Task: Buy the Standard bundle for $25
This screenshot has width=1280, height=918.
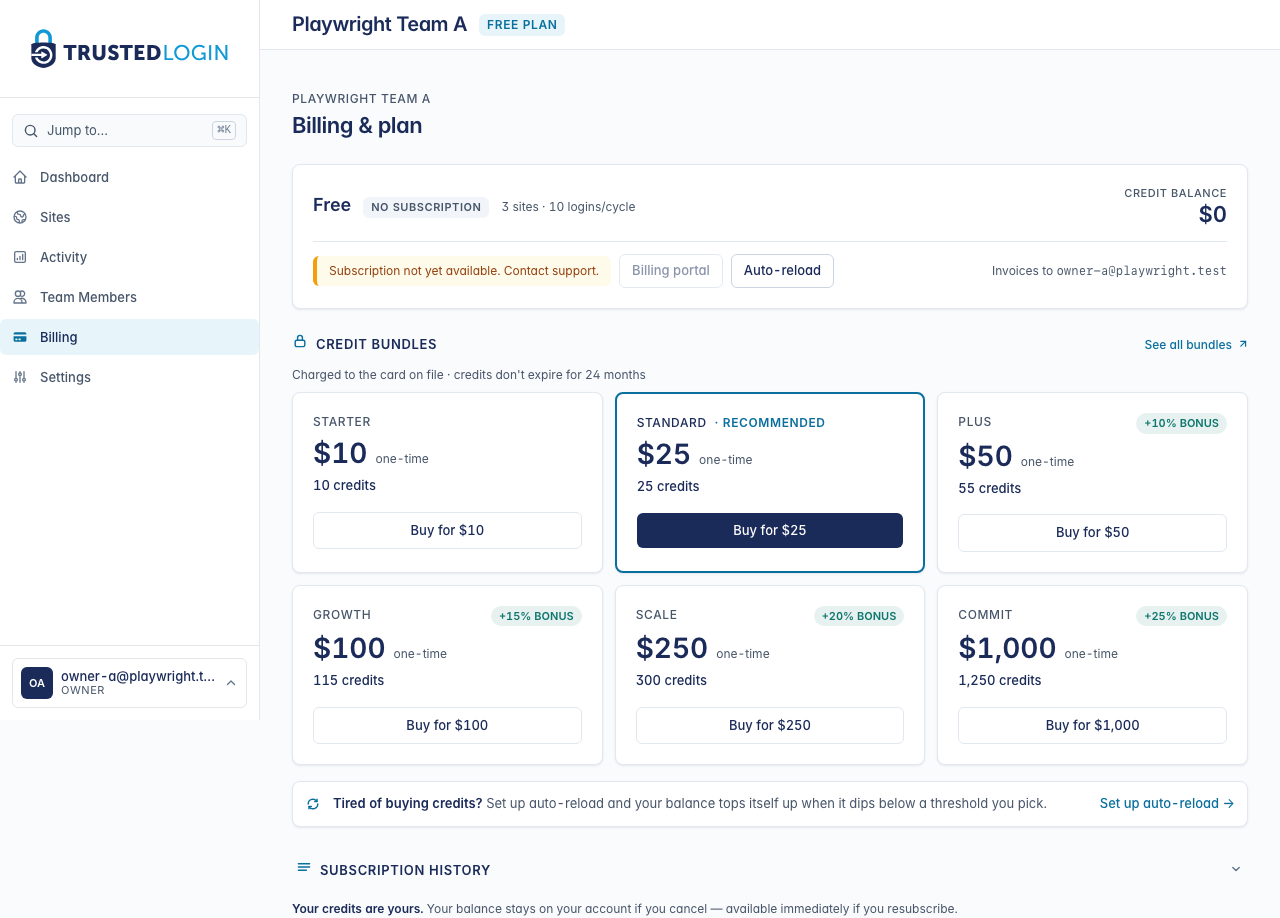Action: coord(769,530)
